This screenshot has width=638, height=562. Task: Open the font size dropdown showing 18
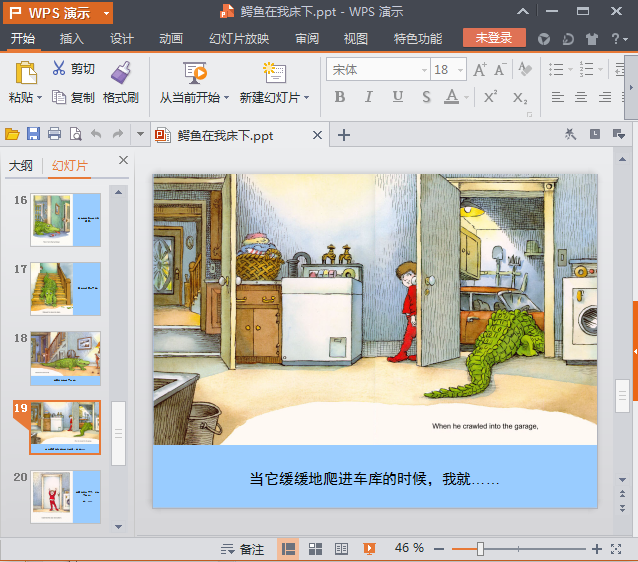coord(460,70)
